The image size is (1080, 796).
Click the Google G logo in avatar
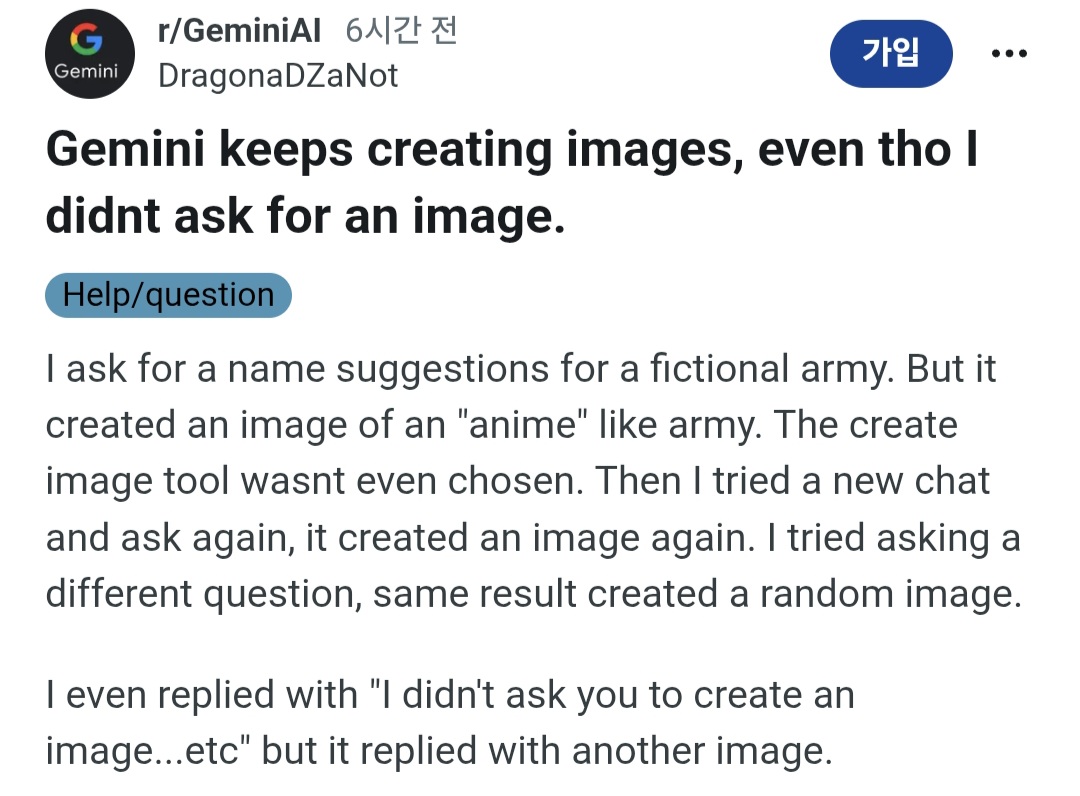tap(88, 38)
